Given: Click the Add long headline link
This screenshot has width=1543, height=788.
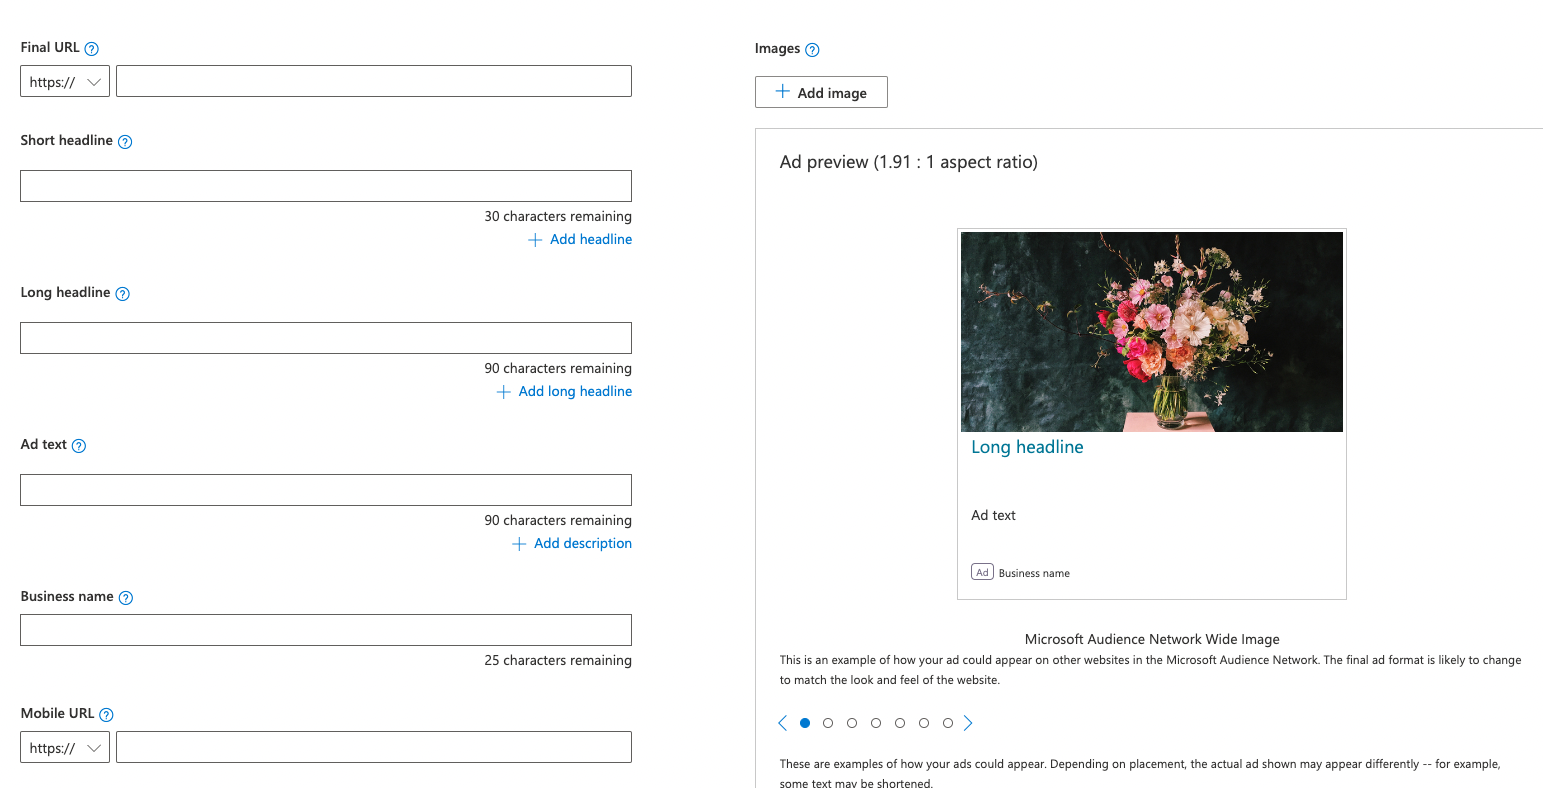Looking at the screenshot, I should pos(565,392).
